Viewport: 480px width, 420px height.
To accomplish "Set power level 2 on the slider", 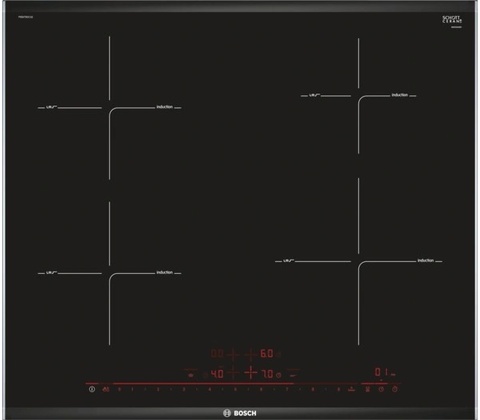I will 158,389.
